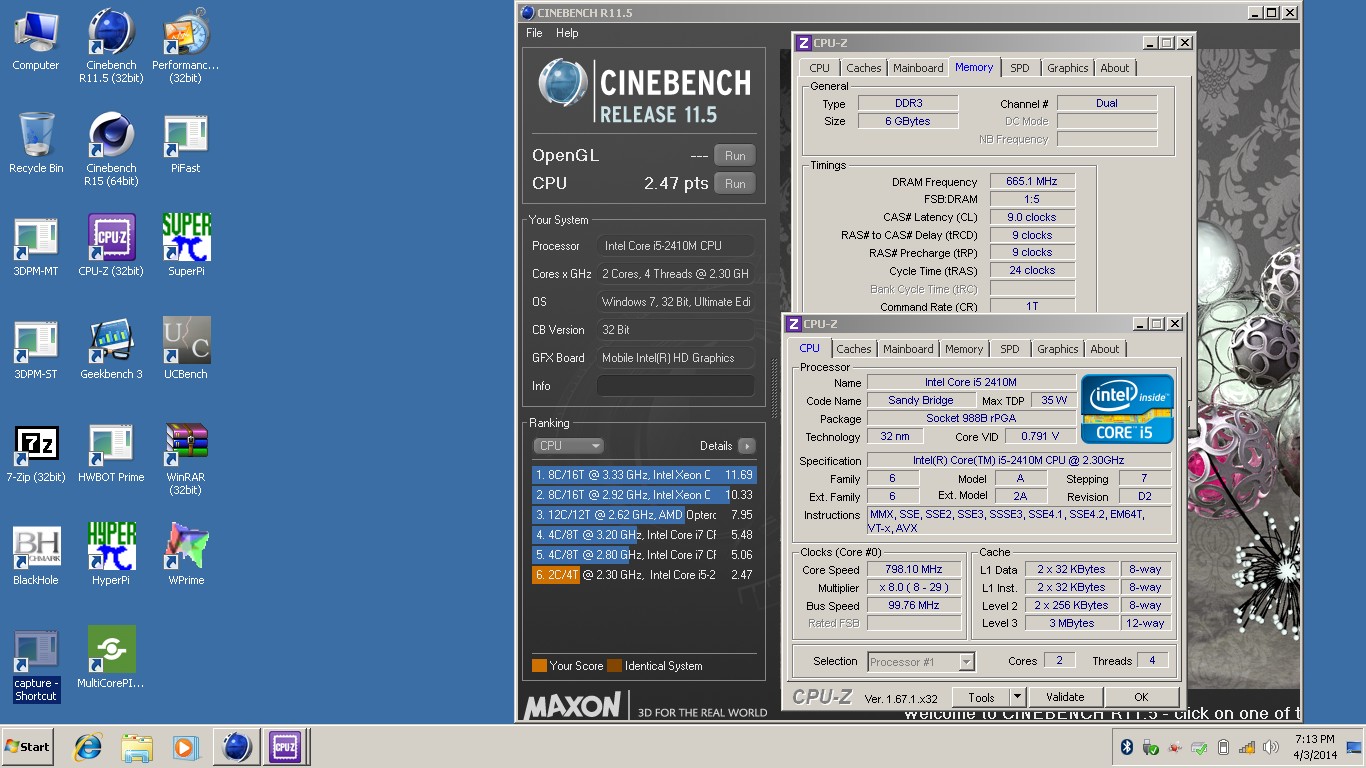Launch the WPrime desktop shortcut
The height and width of the screenshot is (768, 1366).
pyautogui.click(x=186, y=555)
